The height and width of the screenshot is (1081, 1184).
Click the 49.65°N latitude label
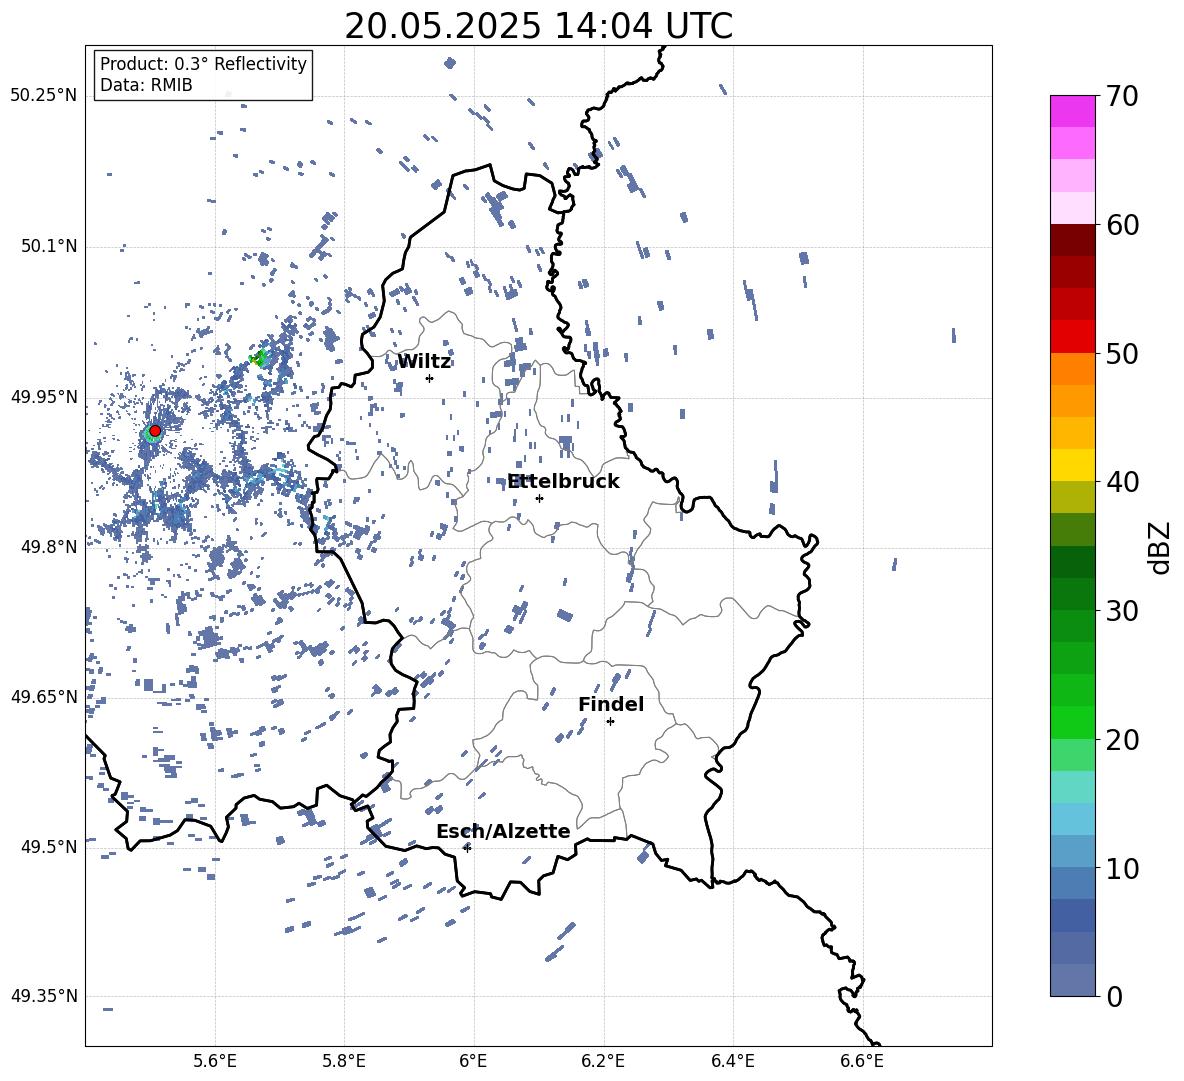click(44, 697)
